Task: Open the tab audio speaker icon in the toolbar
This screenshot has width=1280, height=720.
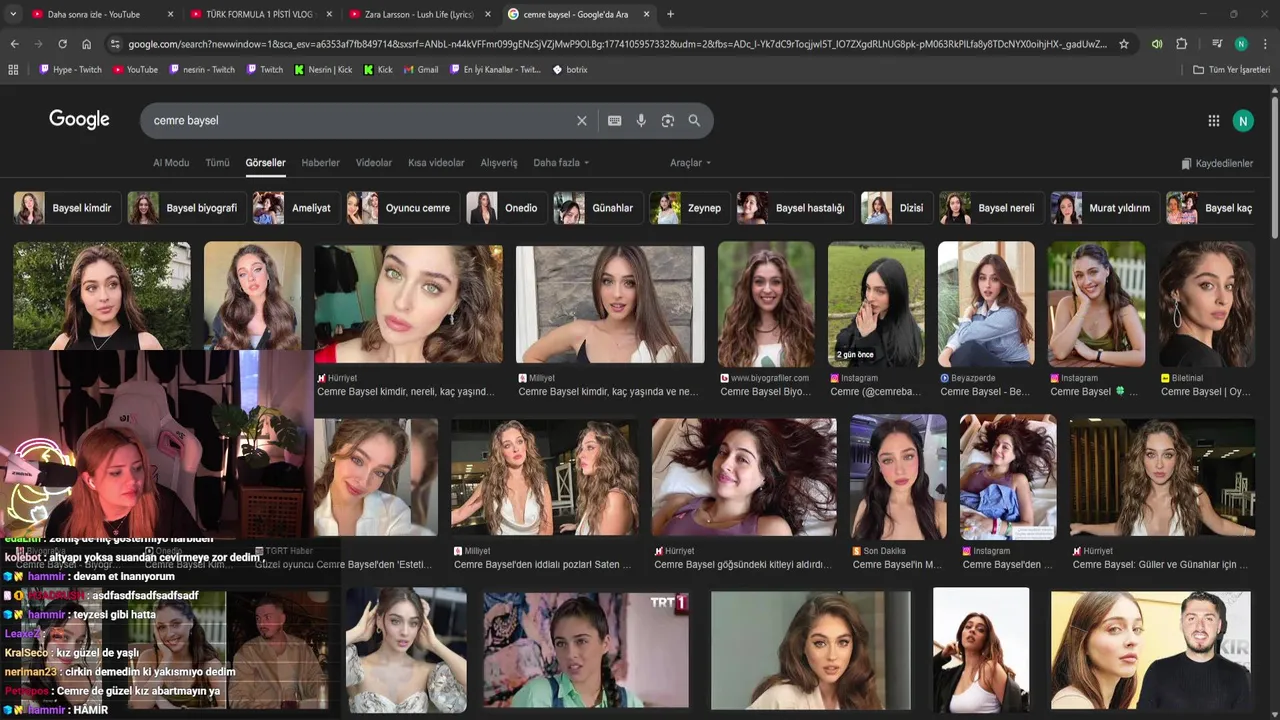Action: (x=1157, y=44)
